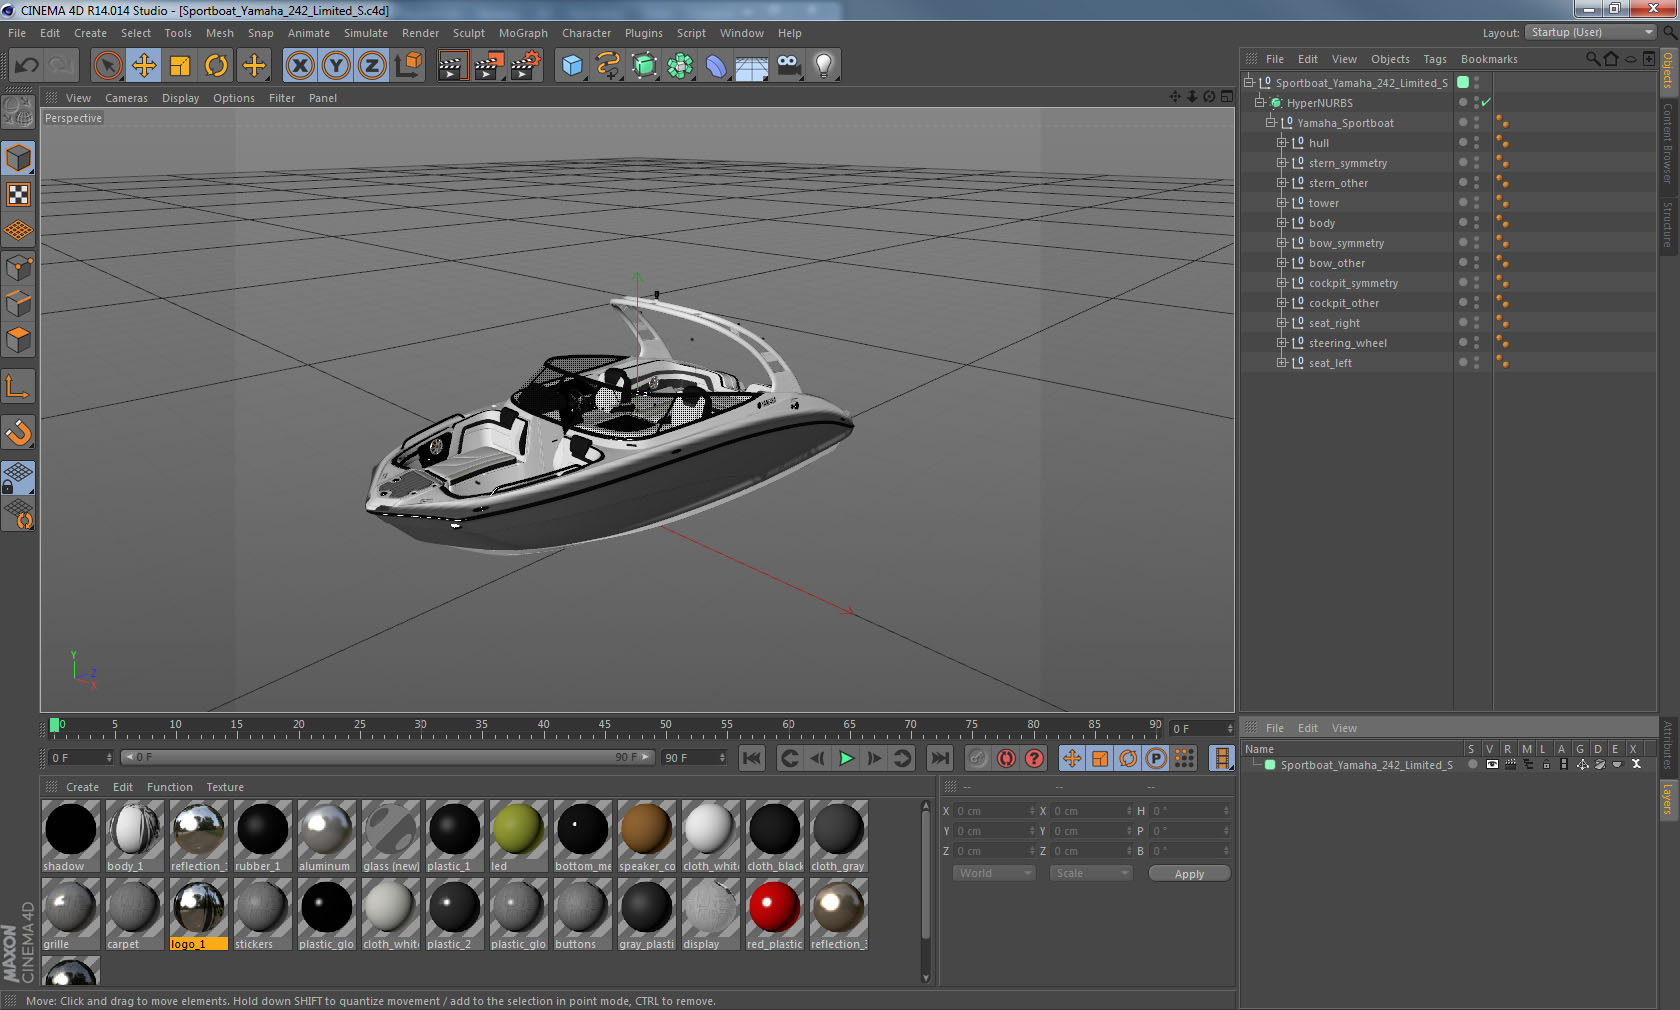The height and width of the screenshot is (1010, 1680).
Task: Open Object Manager Tags menu
Action: coord(1435,59)
